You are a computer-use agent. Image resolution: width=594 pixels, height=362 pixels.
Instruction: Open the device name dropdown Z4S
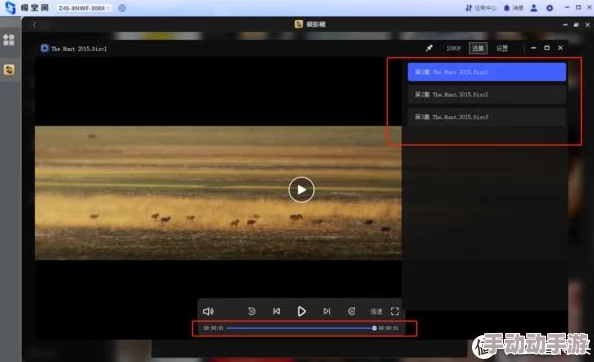point(83,8)
